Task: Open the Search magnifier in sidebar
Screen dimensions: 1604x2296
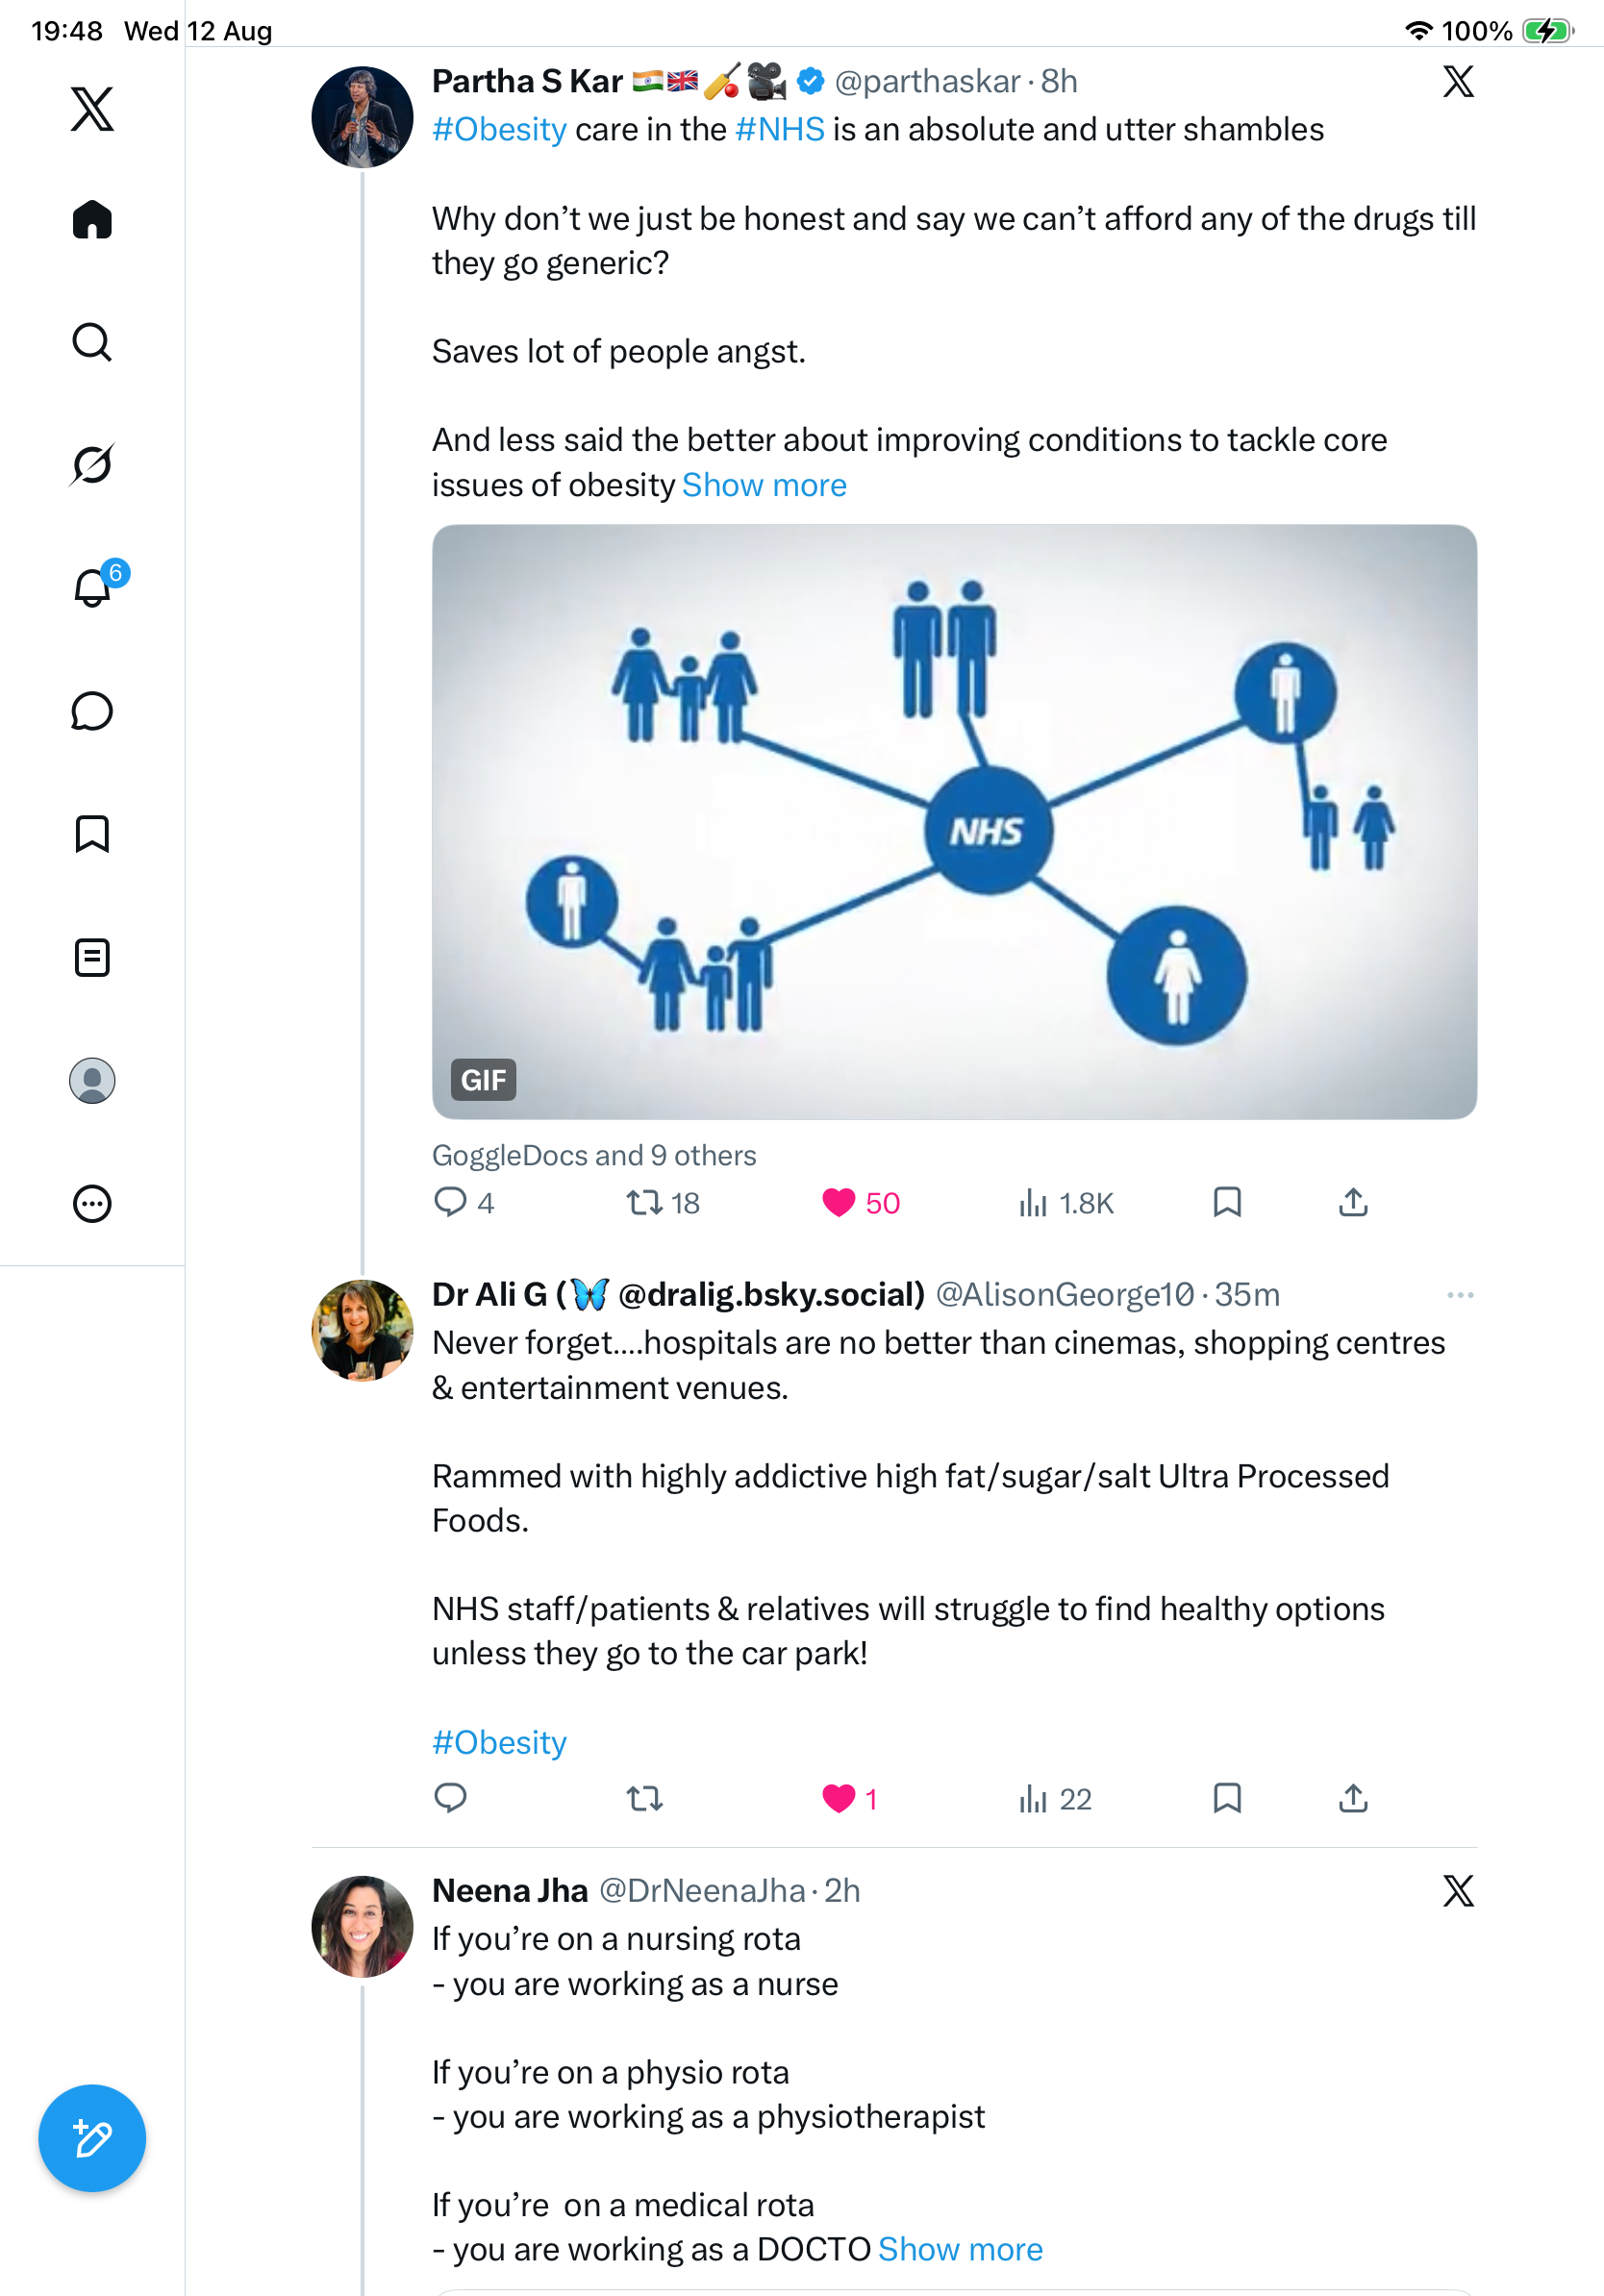Action: point(92,342)
